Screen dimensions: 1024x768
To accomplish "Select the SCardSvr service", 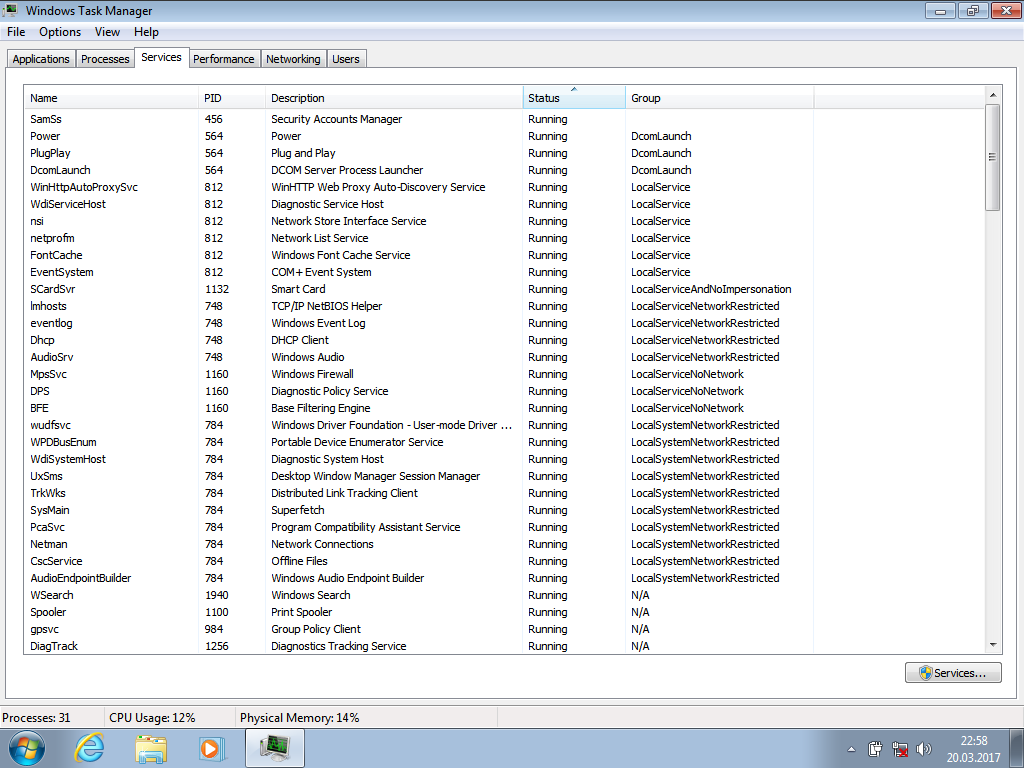I will coord(53,289).
